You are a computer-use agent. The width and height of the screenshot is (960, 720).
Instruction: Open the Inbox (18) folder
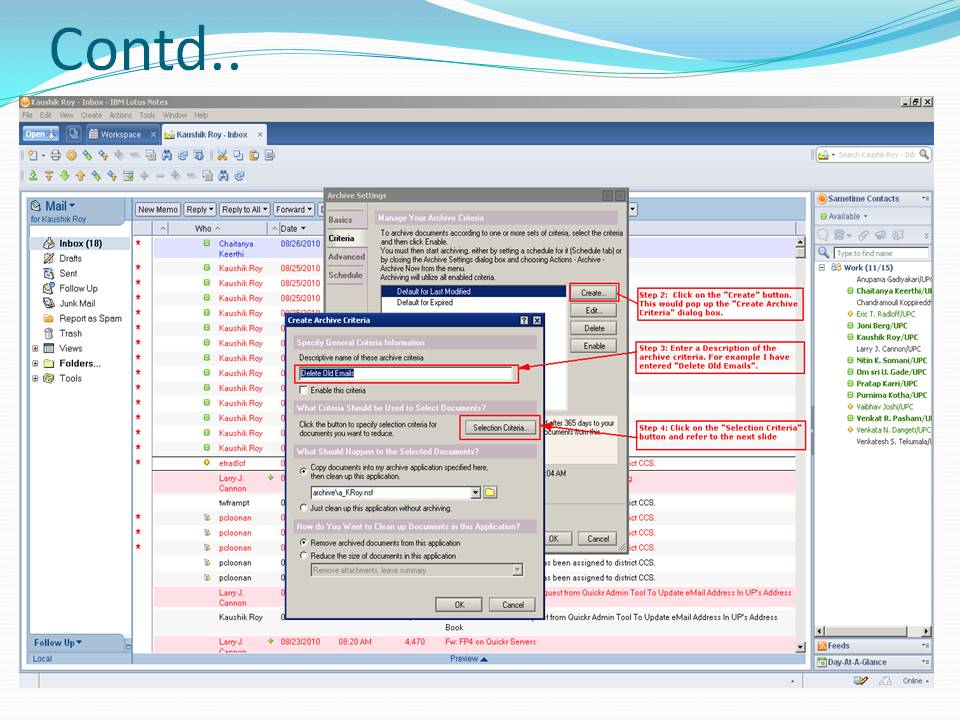pos(80,244)
